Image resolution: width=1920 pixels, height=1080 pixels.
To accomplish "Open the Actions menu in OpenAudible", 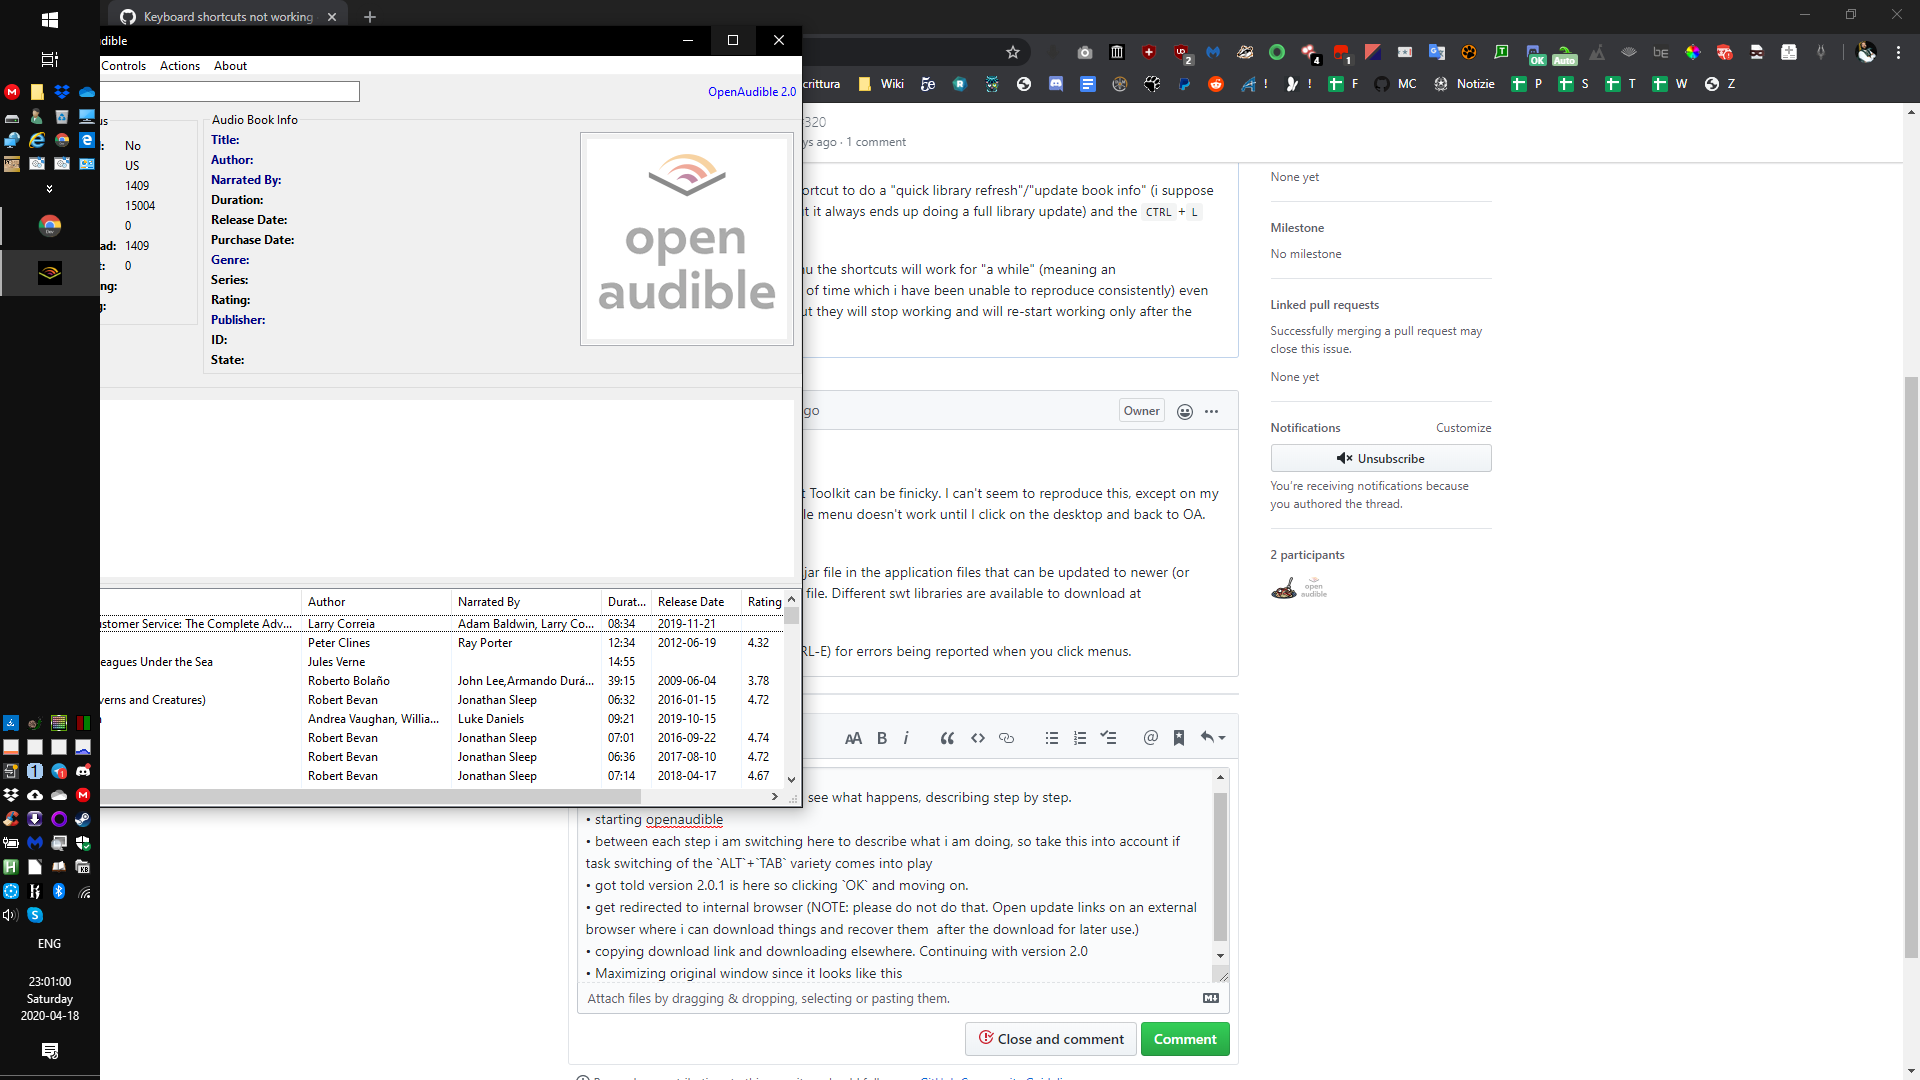I will pyautogui.click(x=179, y=66).
